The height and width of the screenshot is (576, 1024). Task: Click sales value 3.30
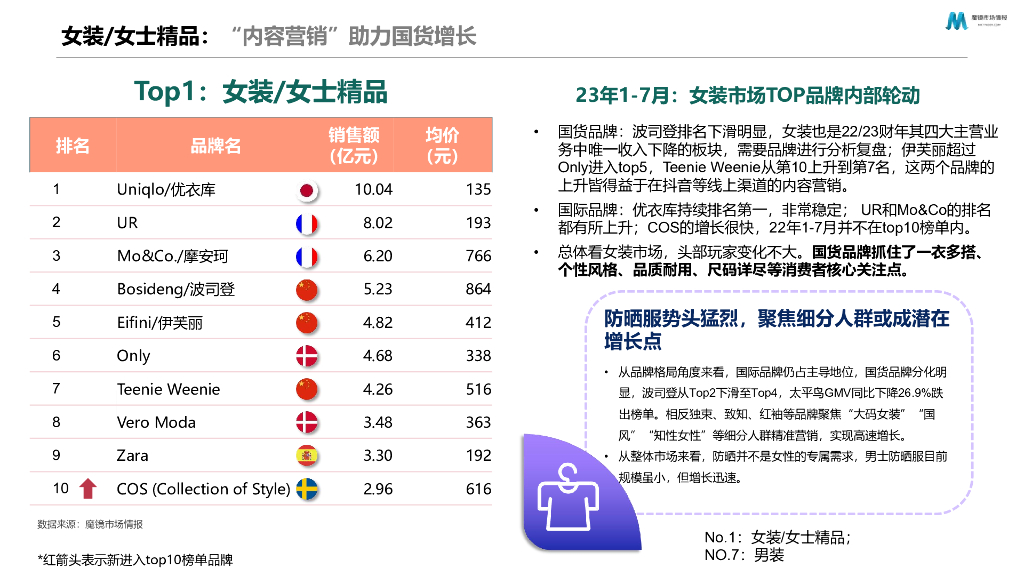point(378,456)
